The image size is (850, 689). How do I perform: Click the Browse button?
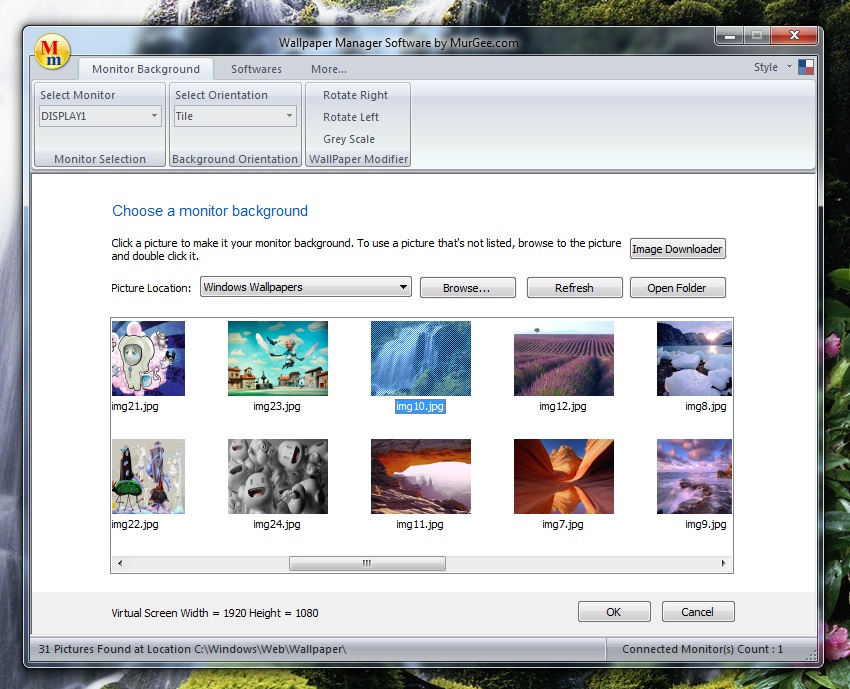[467, 287]
